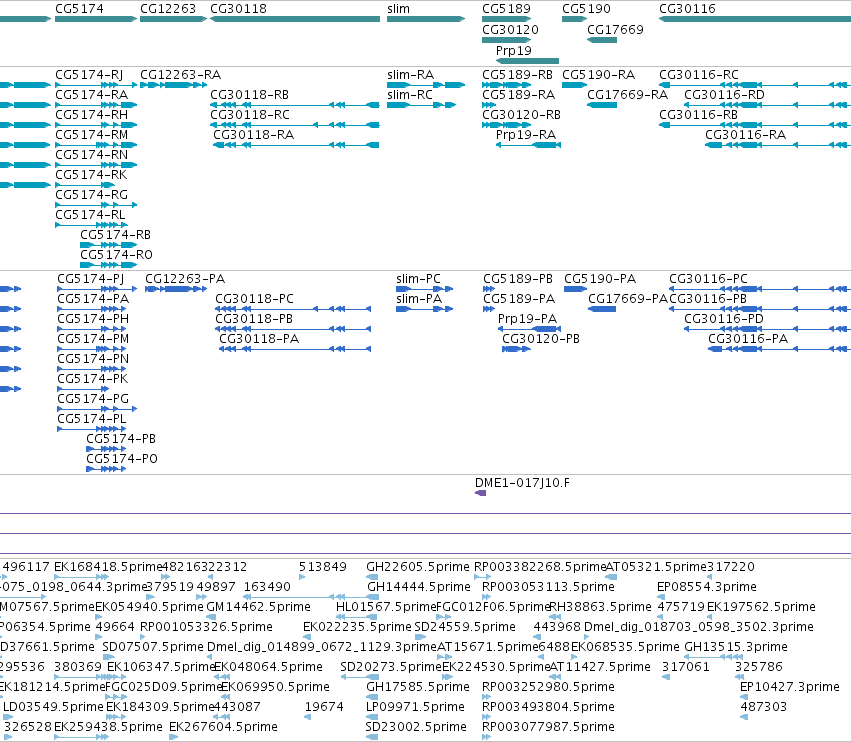Select the CG12263 gene label

[x=168, y=9]
